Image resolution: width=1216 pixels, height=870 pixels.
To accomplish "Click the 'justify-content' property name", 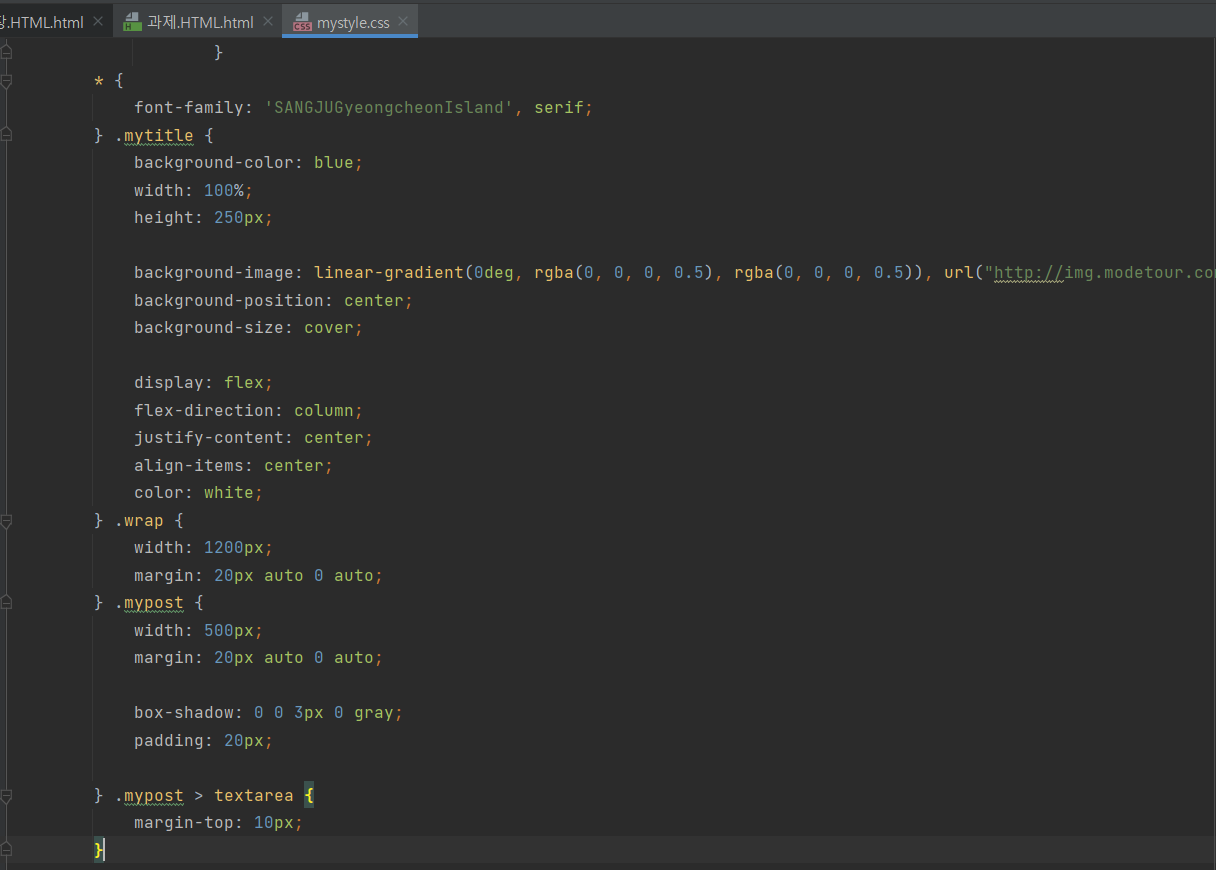I will (x=209, y=438).
